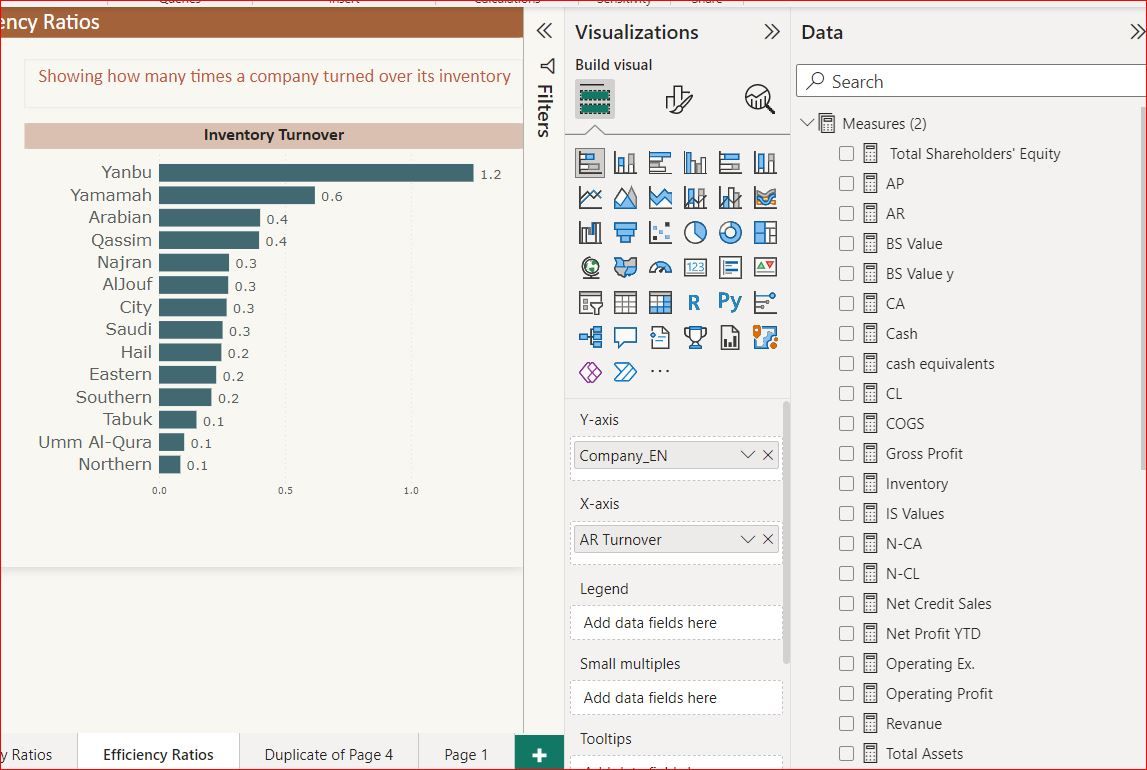Select the Python visual icon
This screenshot has height=770, width=1147.
click(730, 302)
